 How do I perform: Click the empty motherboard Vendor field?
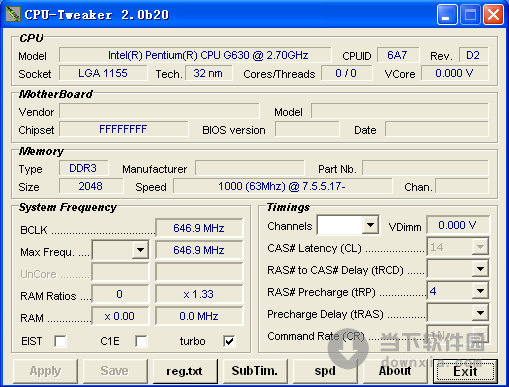point(159,111)
